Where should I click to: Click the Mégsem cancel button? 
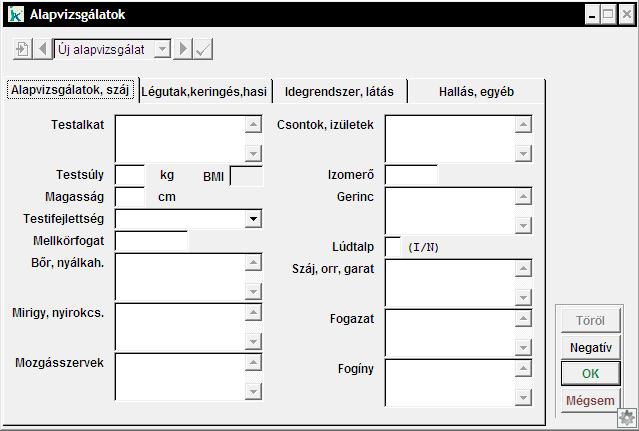[x=590, y=400]
